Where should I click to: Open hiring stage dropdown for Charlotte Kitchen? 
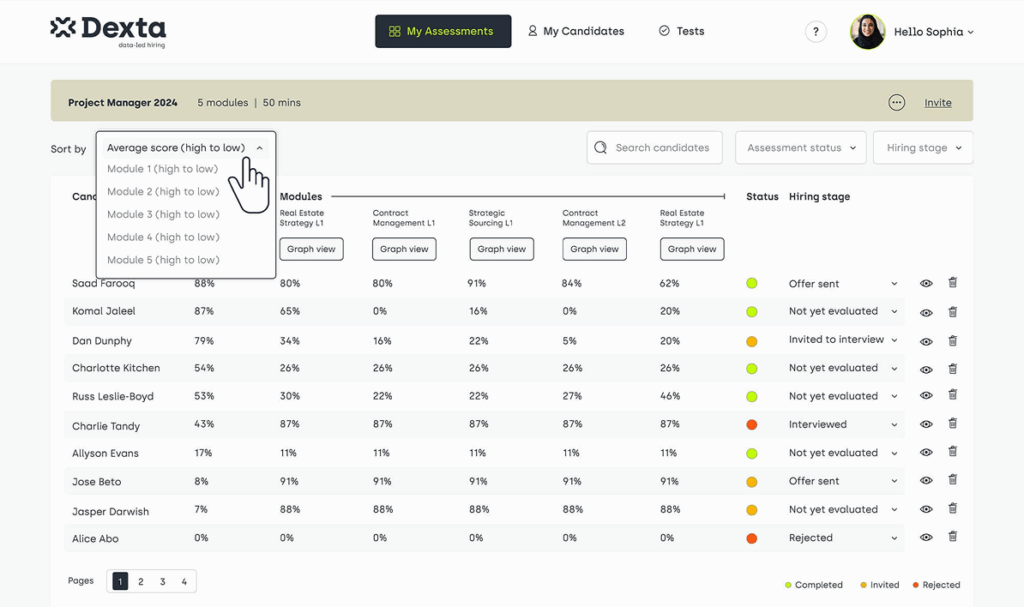(894, 368)
